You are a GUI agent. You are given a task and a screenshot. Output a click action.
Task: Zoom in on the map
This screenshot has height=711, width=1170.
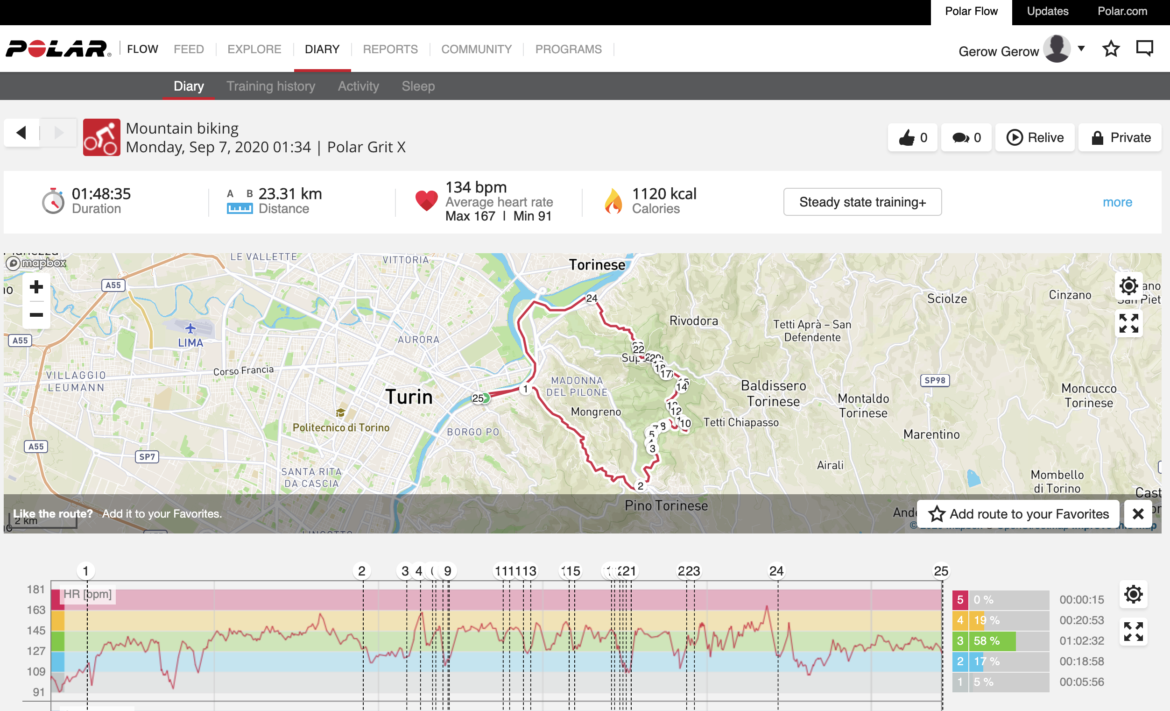tap(36, 288)
